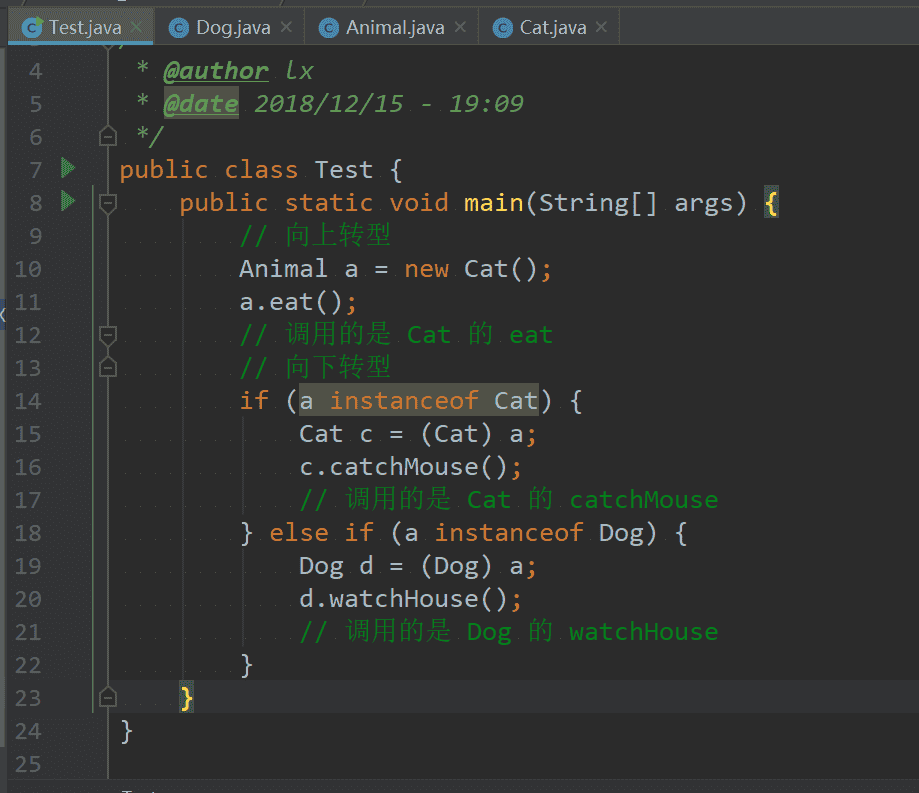This screenshot has height=793, width=919.
Task: Close the Dog.java editor tab
Action: click(287, 27)
